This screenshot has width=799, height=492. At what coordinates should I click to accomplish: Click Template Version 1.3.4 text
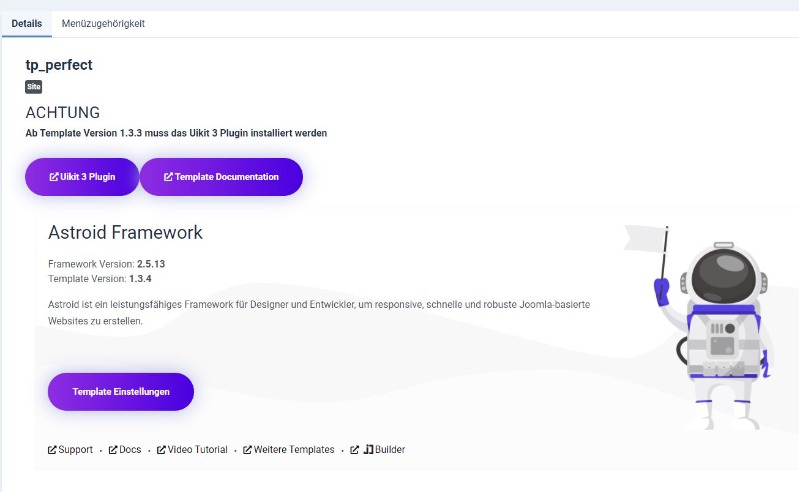click(100, 279)
